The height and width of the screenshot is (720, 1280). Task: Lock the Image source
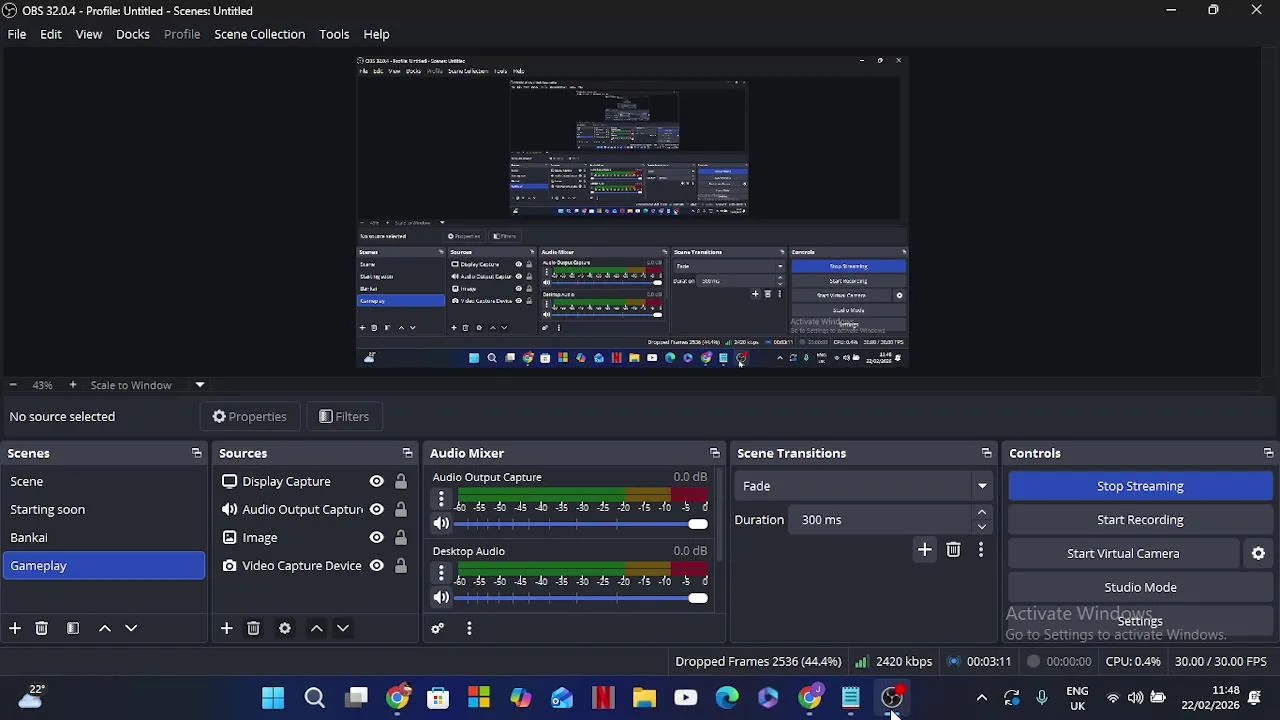[x=401, y=537]
